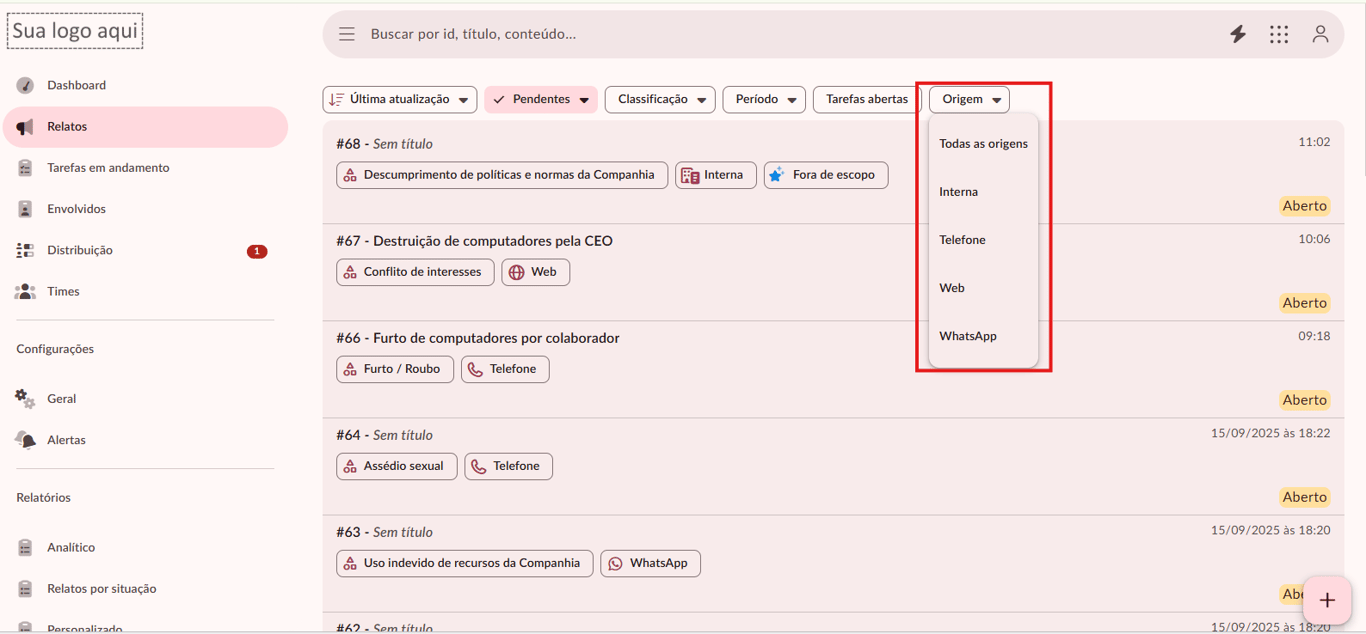Select WhatsApp in Origem menu

[984, 336]
